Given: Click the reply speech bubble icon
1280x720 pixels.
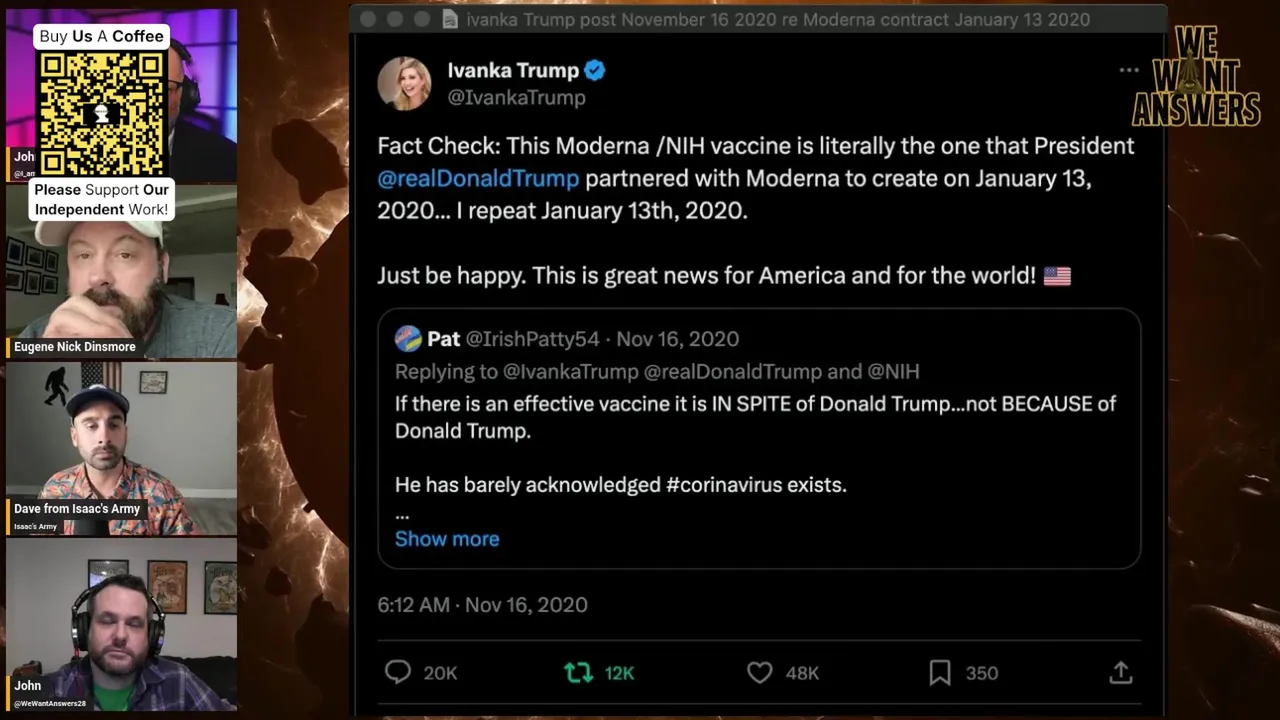Looking at the screenshot, I should (398, 673).
